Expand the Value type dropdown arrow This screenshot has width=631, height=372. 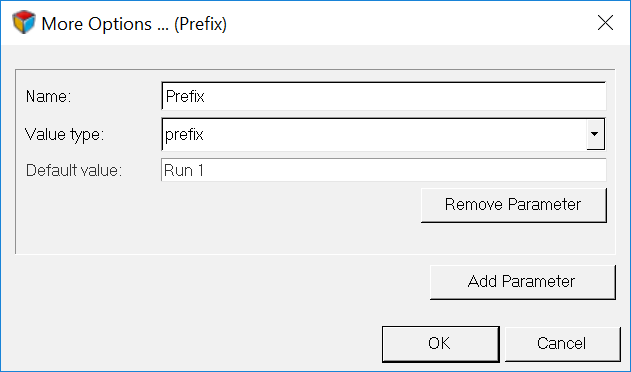click(595, 134)
